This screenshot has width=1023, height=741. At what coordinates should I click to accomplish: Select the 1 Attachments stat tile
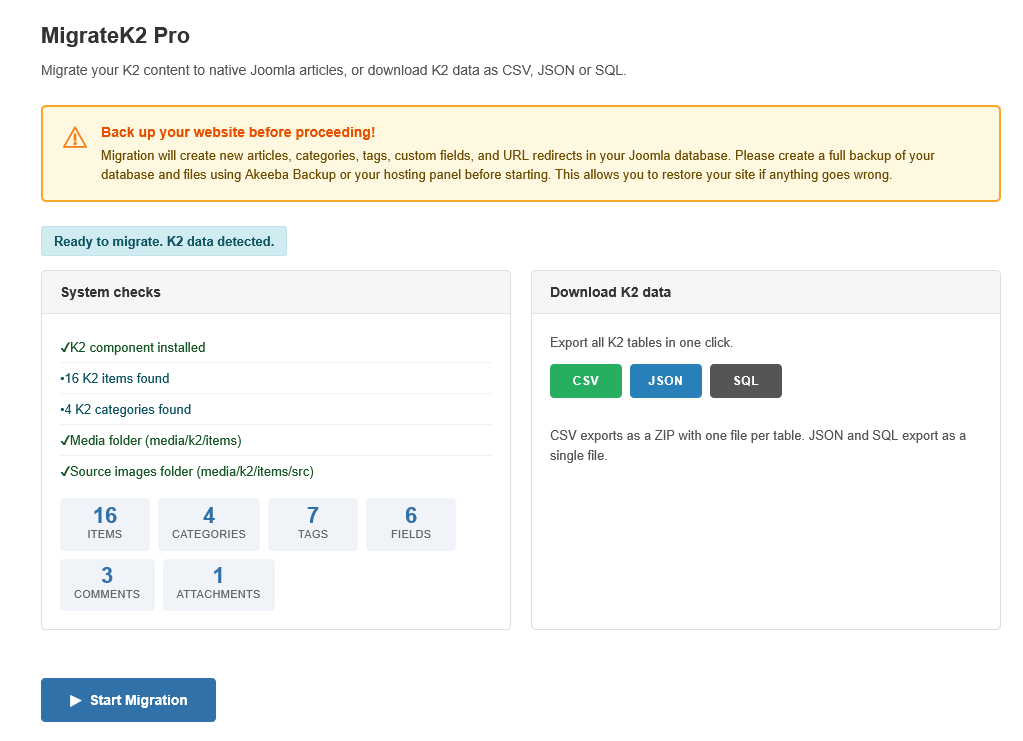(218, 585)
